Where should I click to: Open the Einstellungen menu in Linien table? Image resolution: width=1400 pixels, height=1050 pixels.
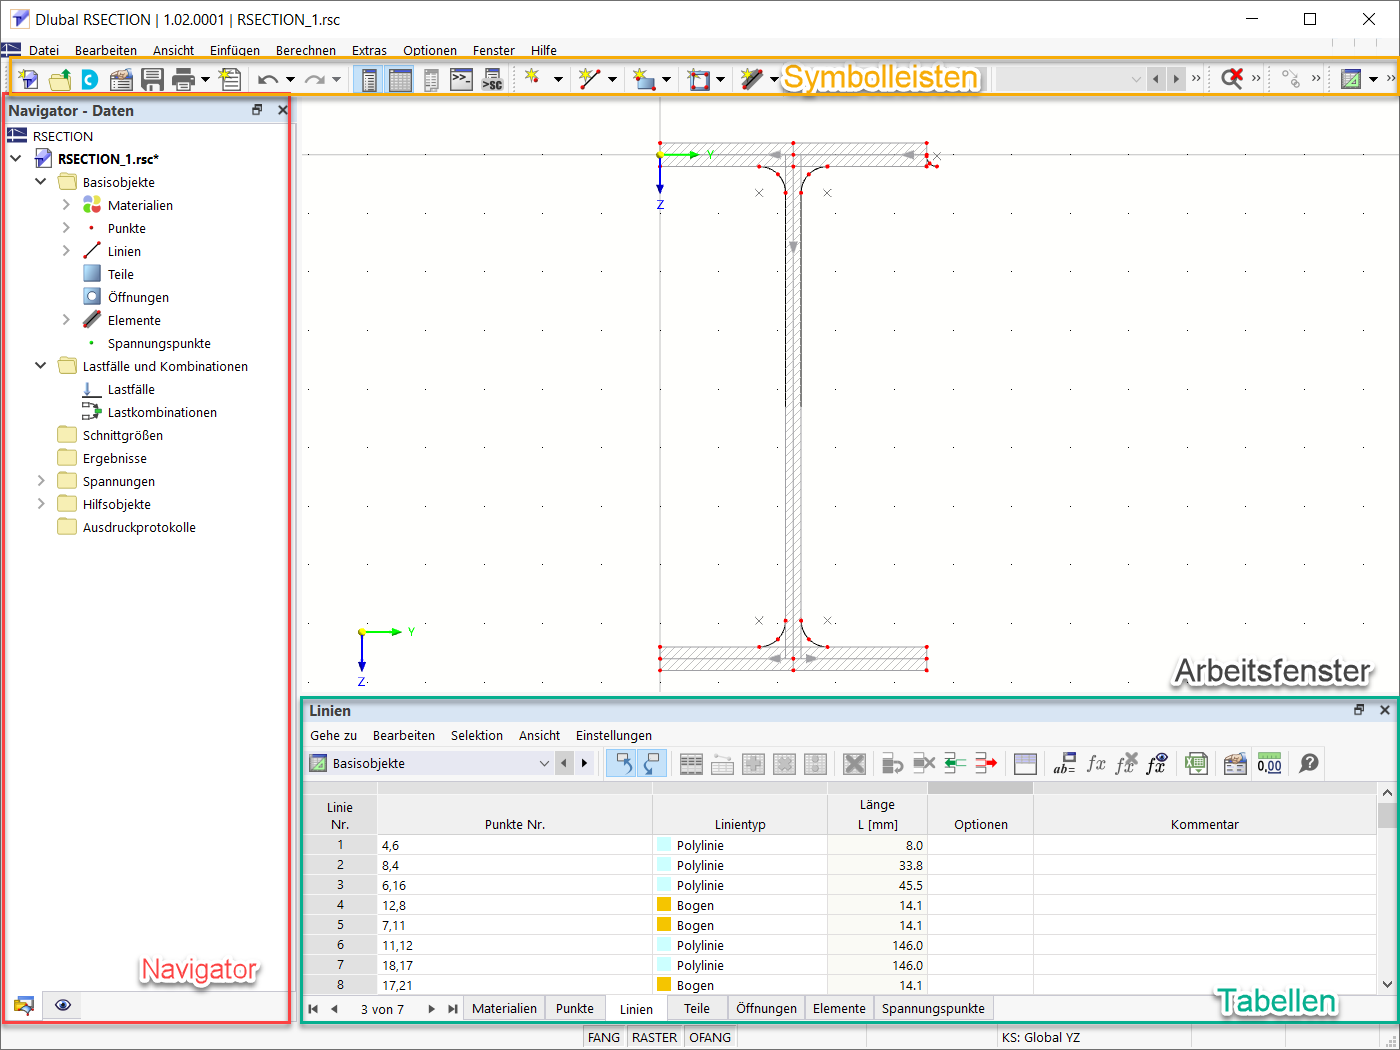coord(613,735)
